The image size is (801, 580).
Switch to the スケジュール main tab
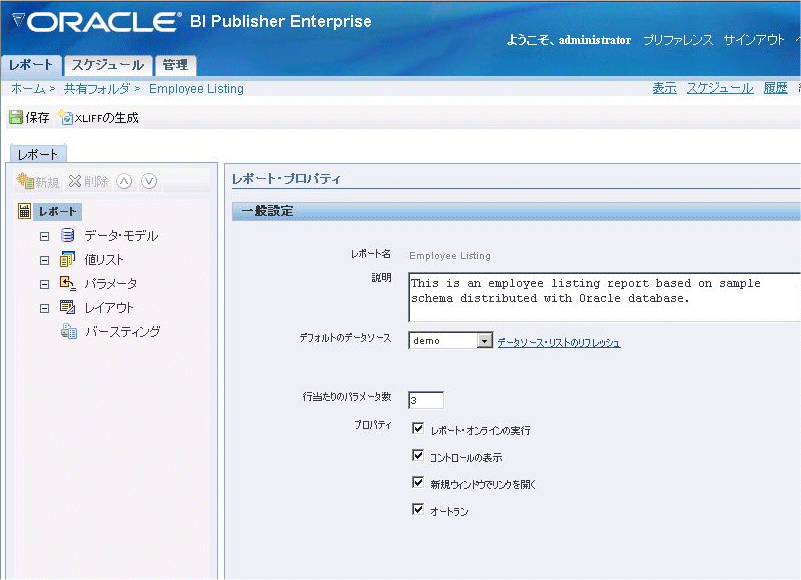(x=108, y=65)
